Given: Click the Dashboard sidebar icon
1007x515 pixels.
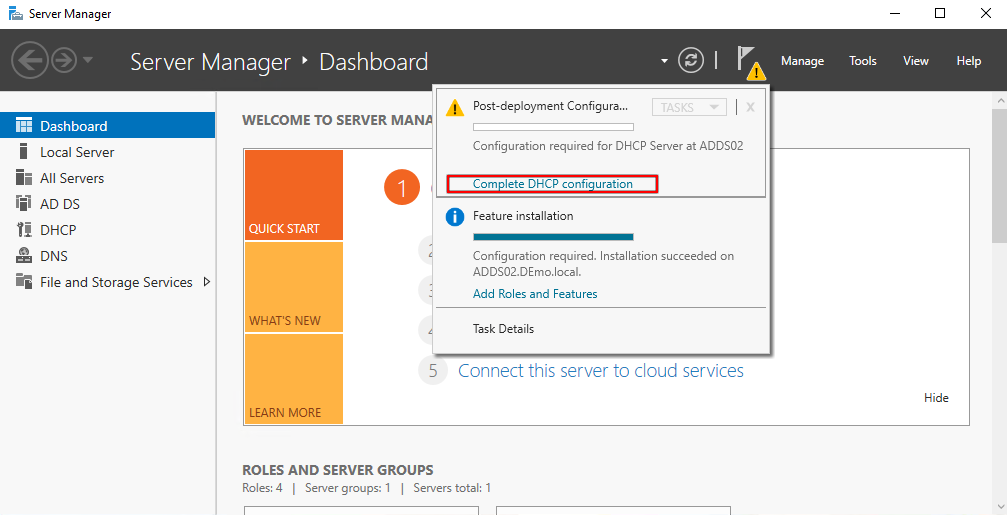Looking at the screenshot, I should [x=24, y=125].
